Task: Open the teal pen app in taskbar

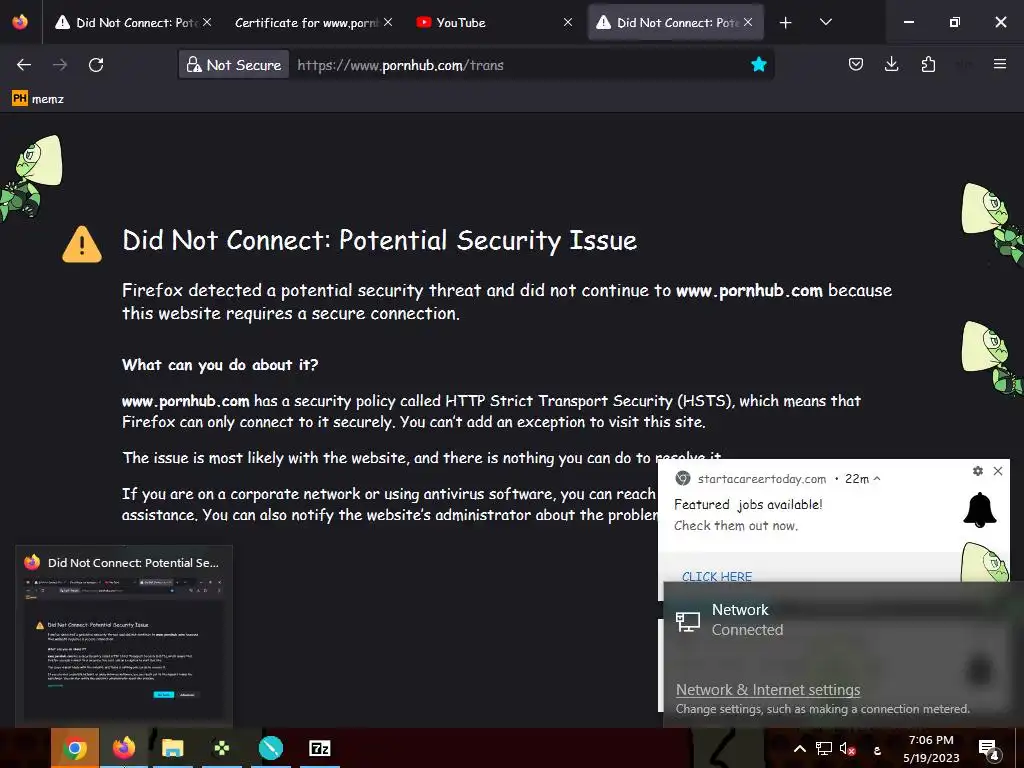Action: point(270,748)
